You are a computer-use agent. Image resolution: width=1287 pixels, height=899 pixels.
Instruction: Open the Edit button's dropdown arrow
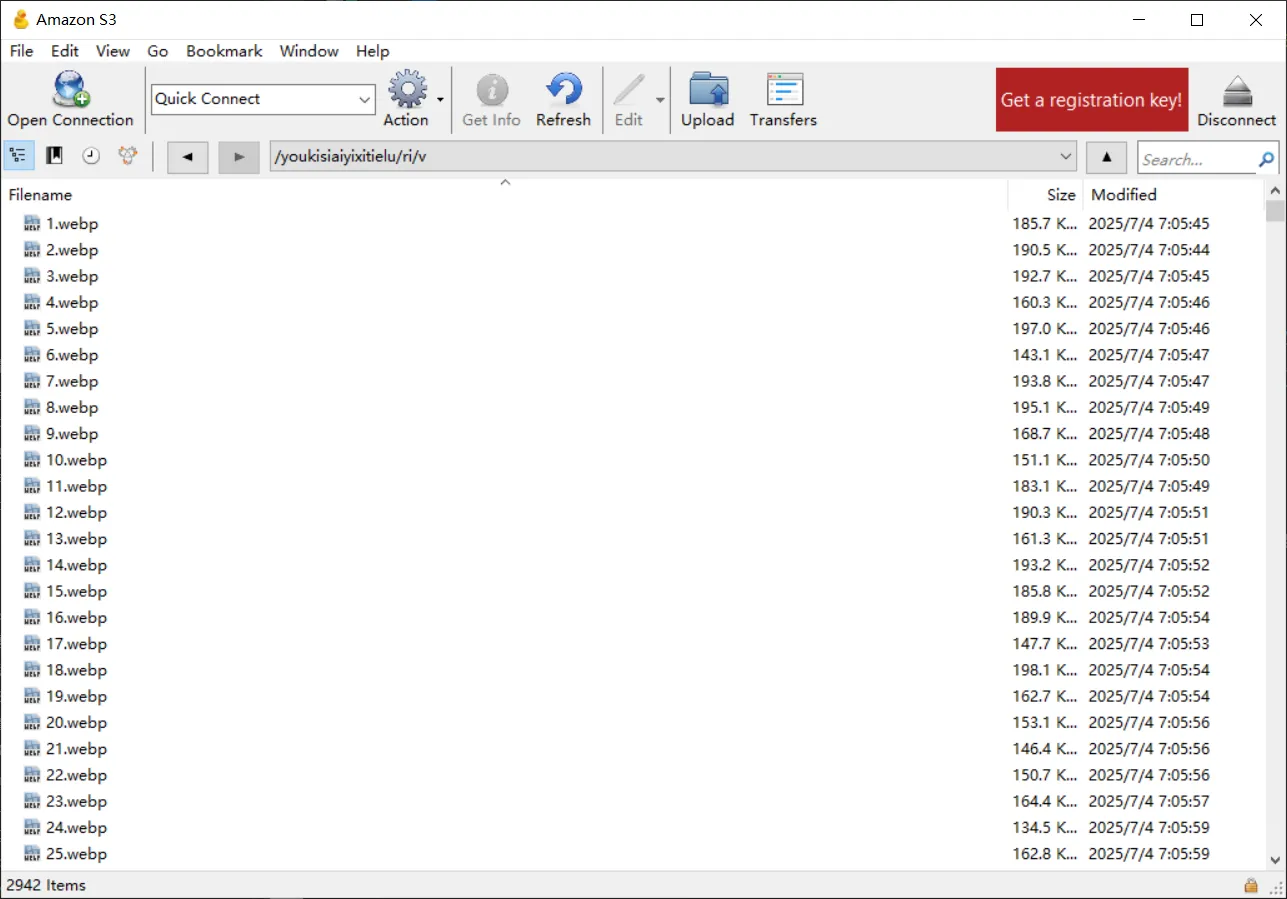pos(660,100)
